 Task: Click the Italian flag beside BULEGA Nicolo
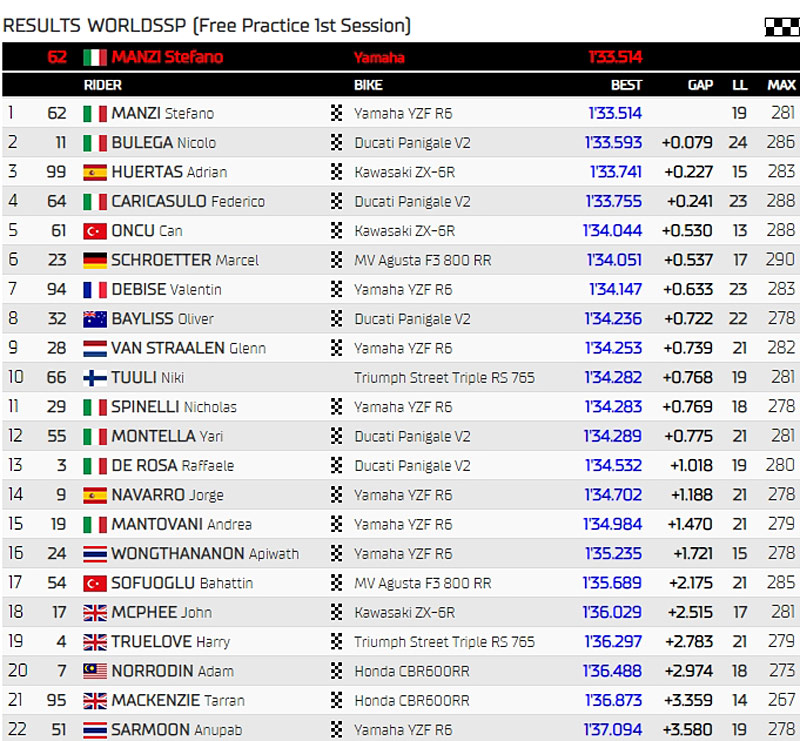(95, 143)
